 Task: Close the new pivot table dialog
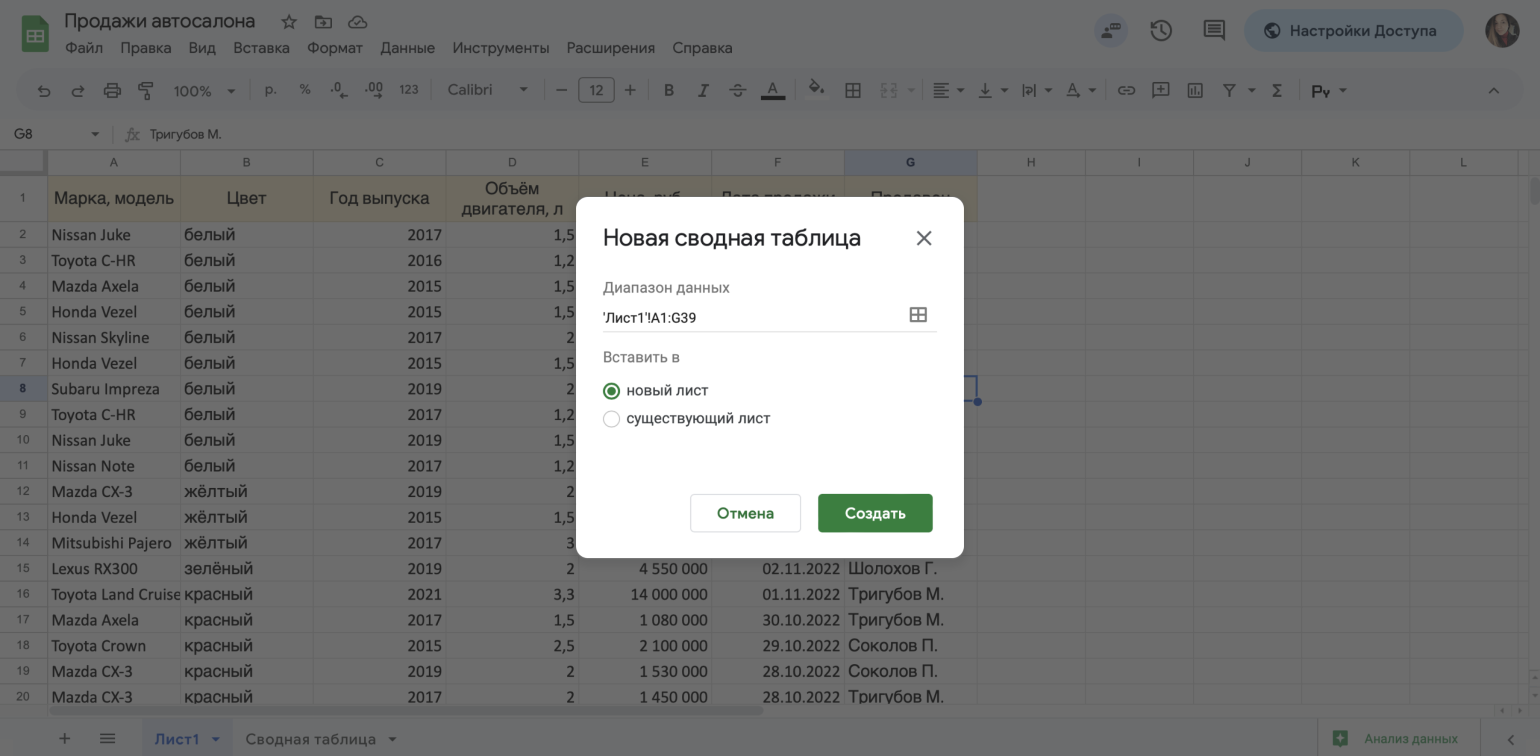(x=924, y=238)
